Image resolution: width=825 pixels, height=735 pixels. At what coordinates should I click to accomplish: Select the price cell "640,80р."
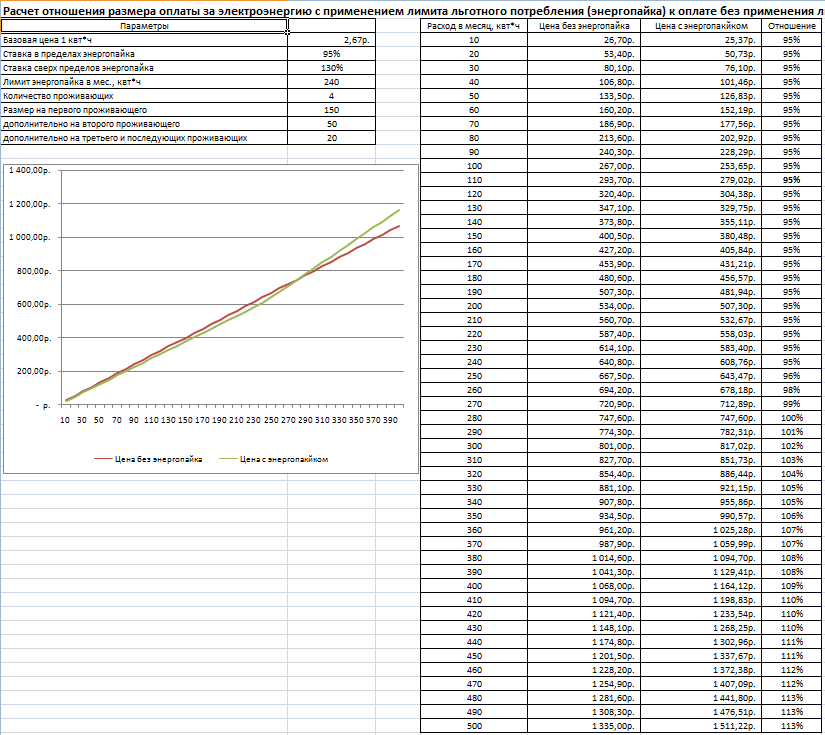click(584, 362)
